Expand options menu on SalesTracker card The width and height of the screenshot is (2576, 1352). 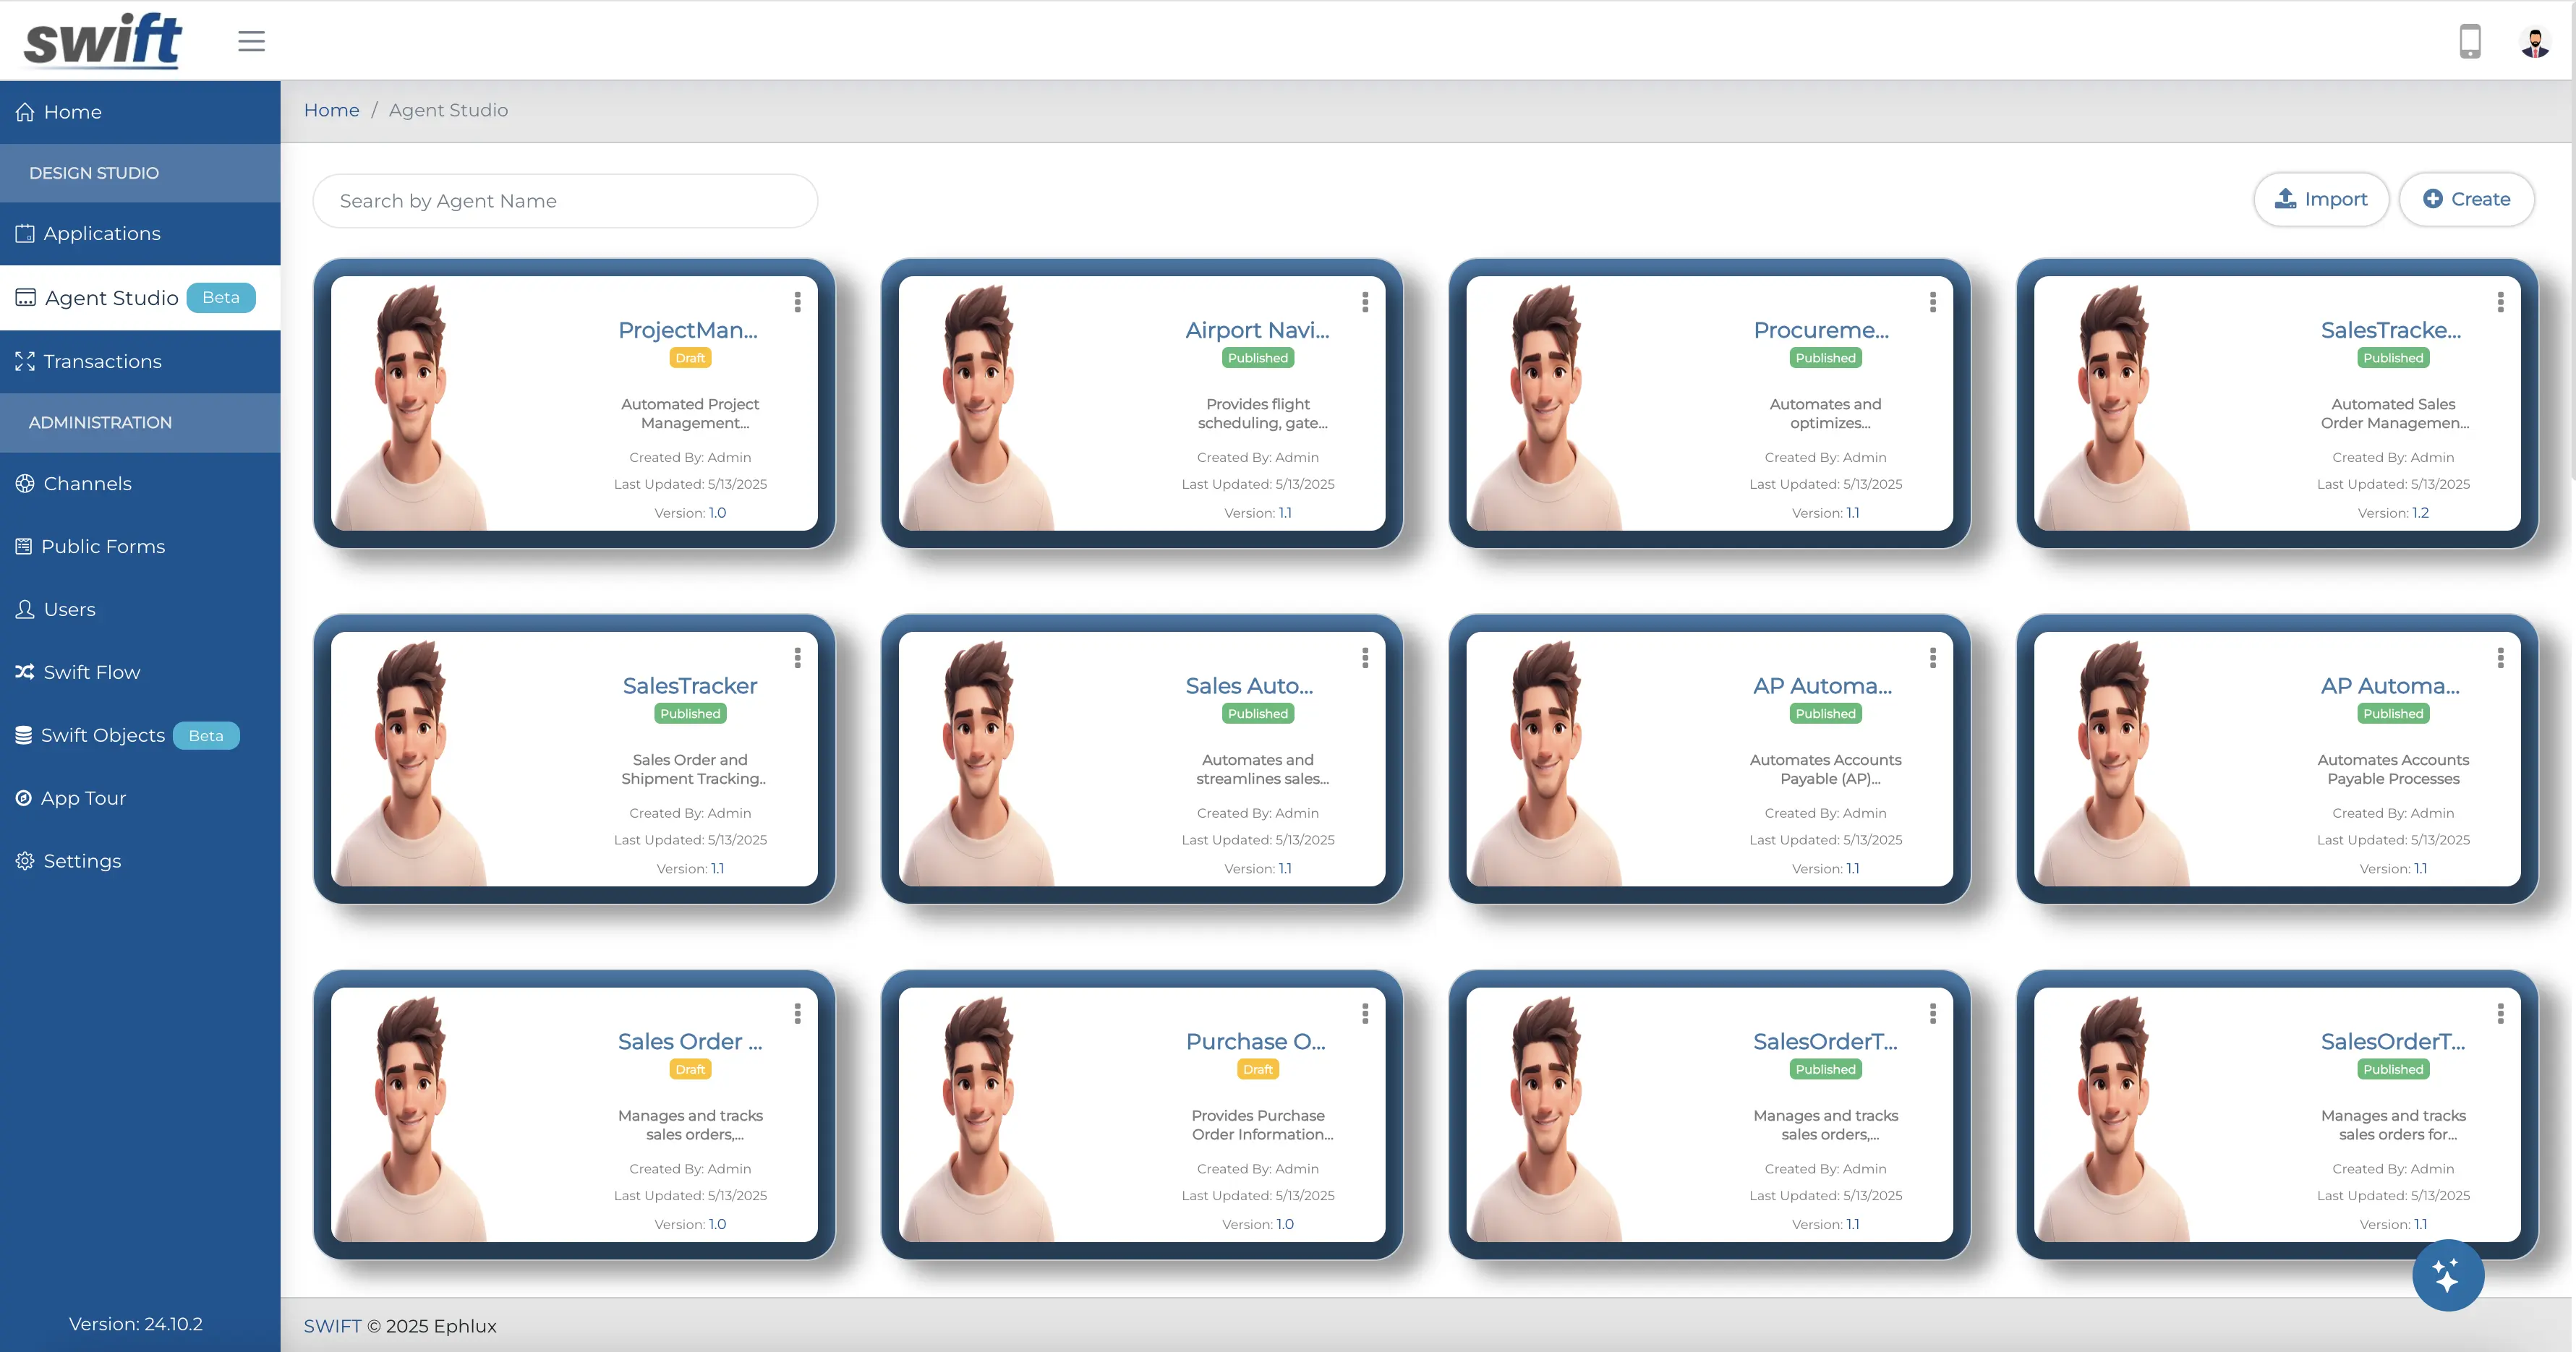tap(797, 658)
